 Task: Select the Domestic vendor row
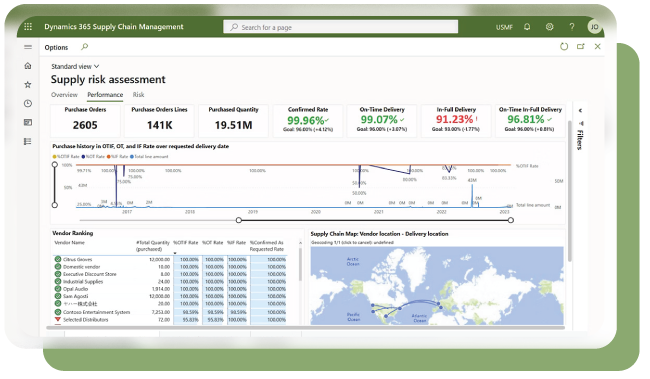pos(170,267)
